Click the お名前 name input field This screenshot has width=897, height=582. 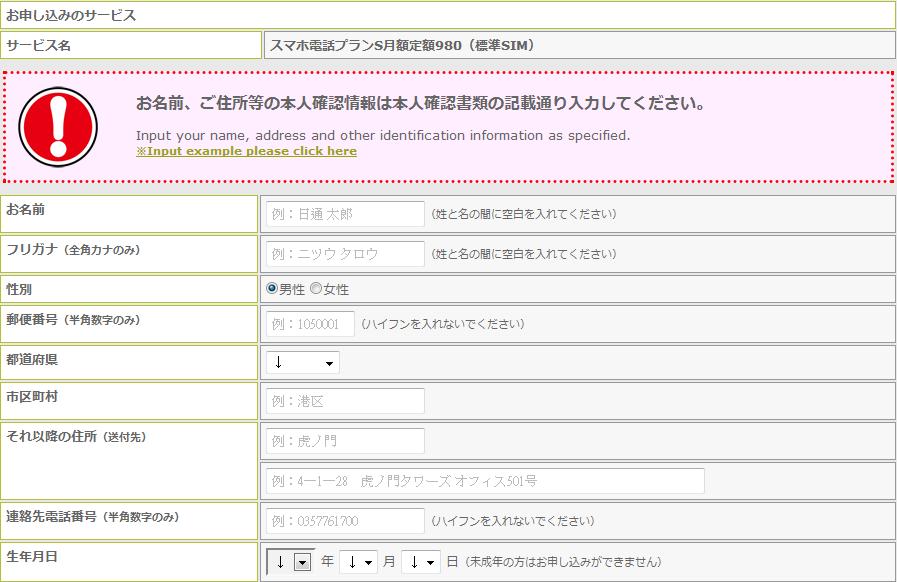(345, 214)
